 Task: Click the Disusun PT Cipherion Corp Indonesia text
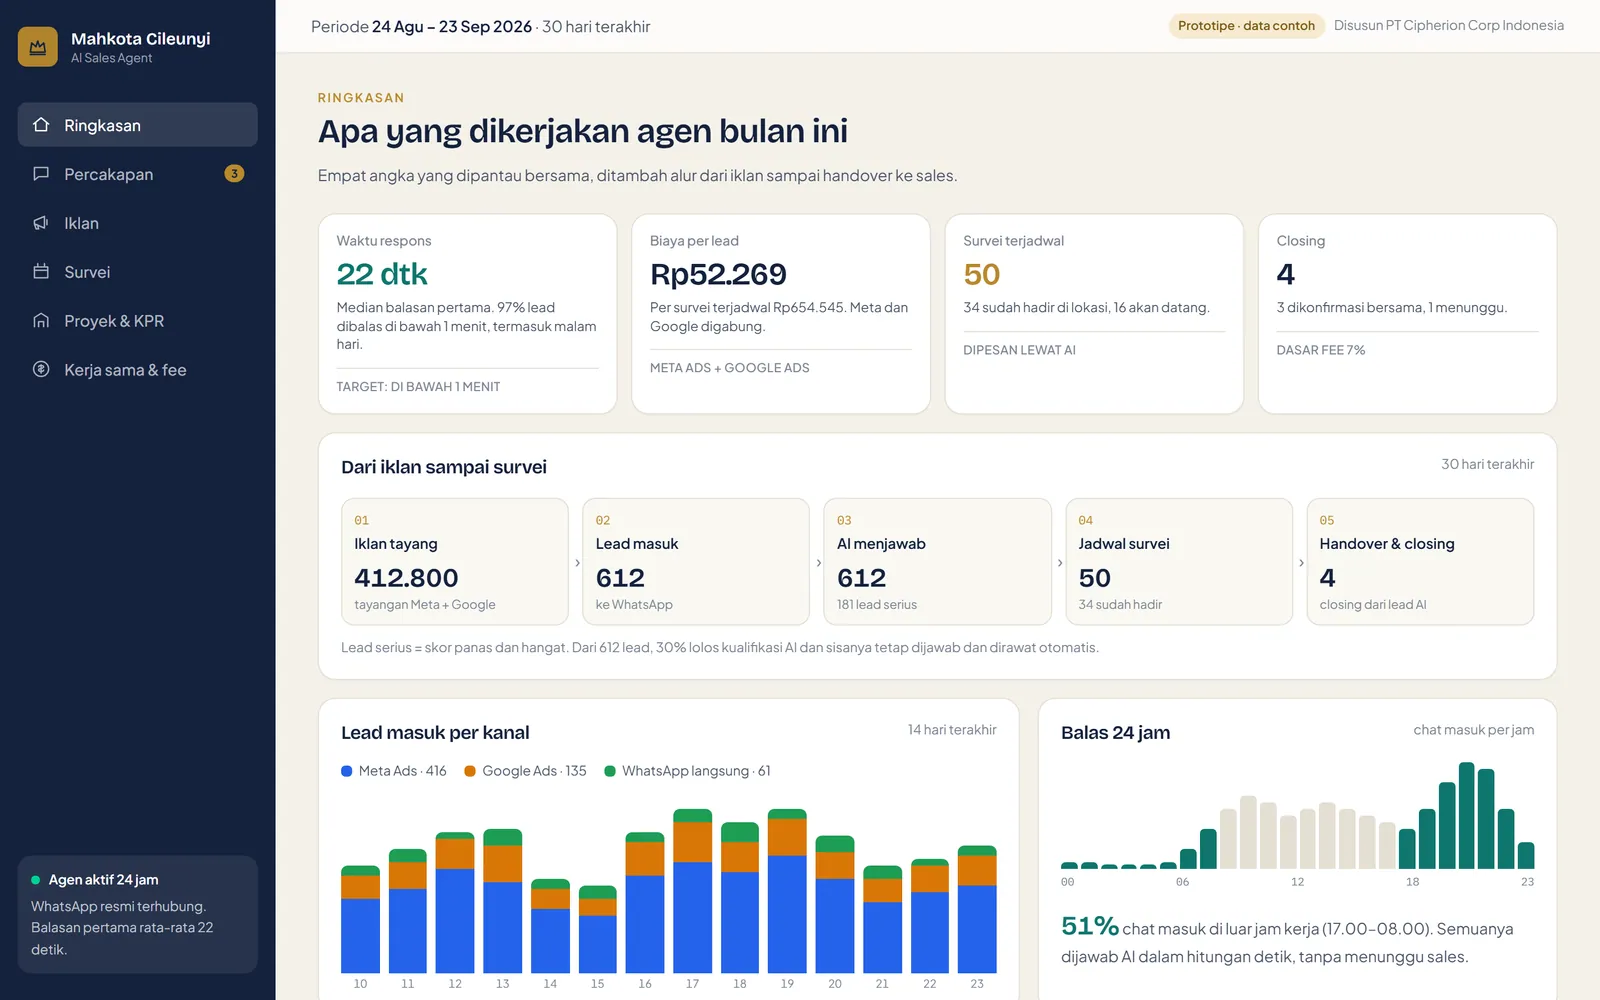point(1449,26)
